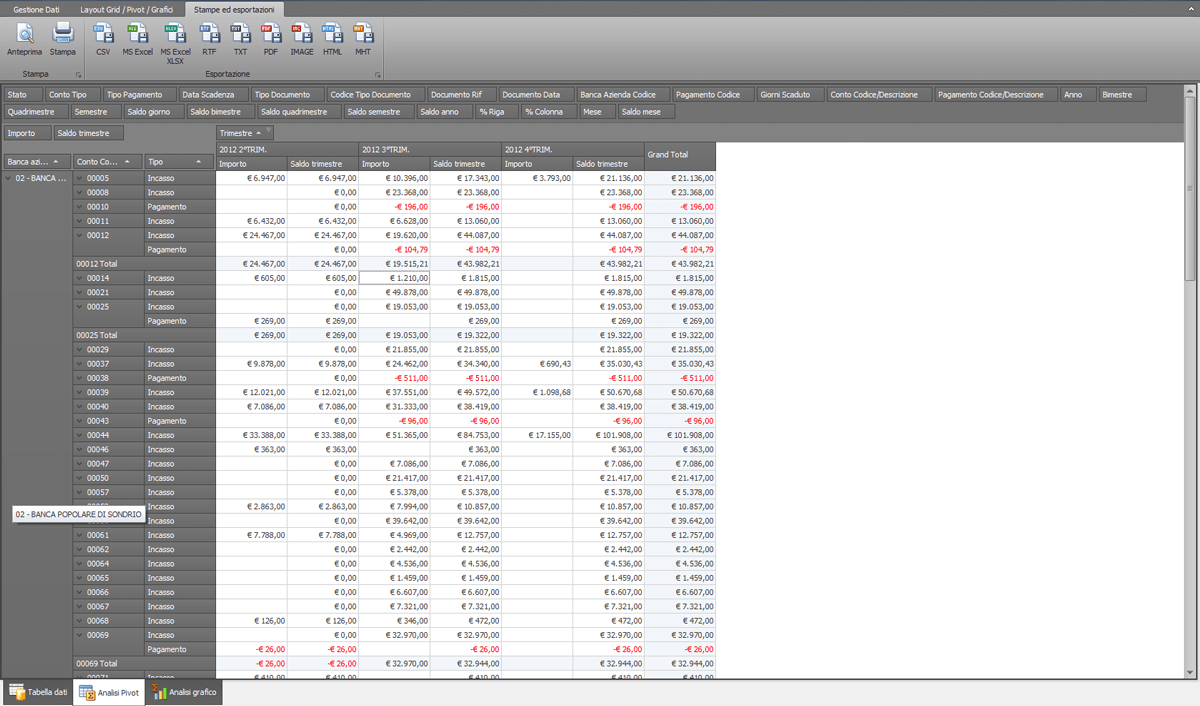Open Esportazione group dialog launcher

378,75
